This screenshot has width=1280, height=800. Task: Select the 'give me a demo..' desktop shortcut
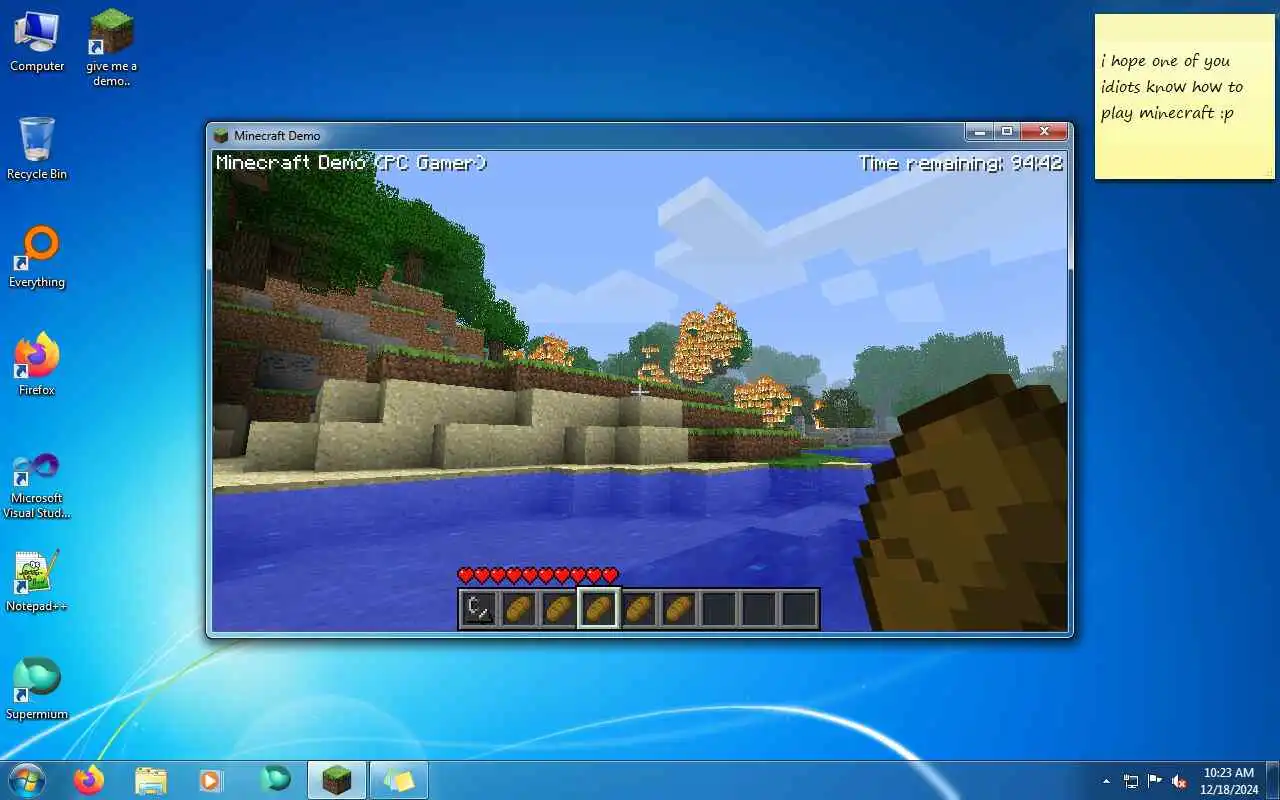pos(112,48)
